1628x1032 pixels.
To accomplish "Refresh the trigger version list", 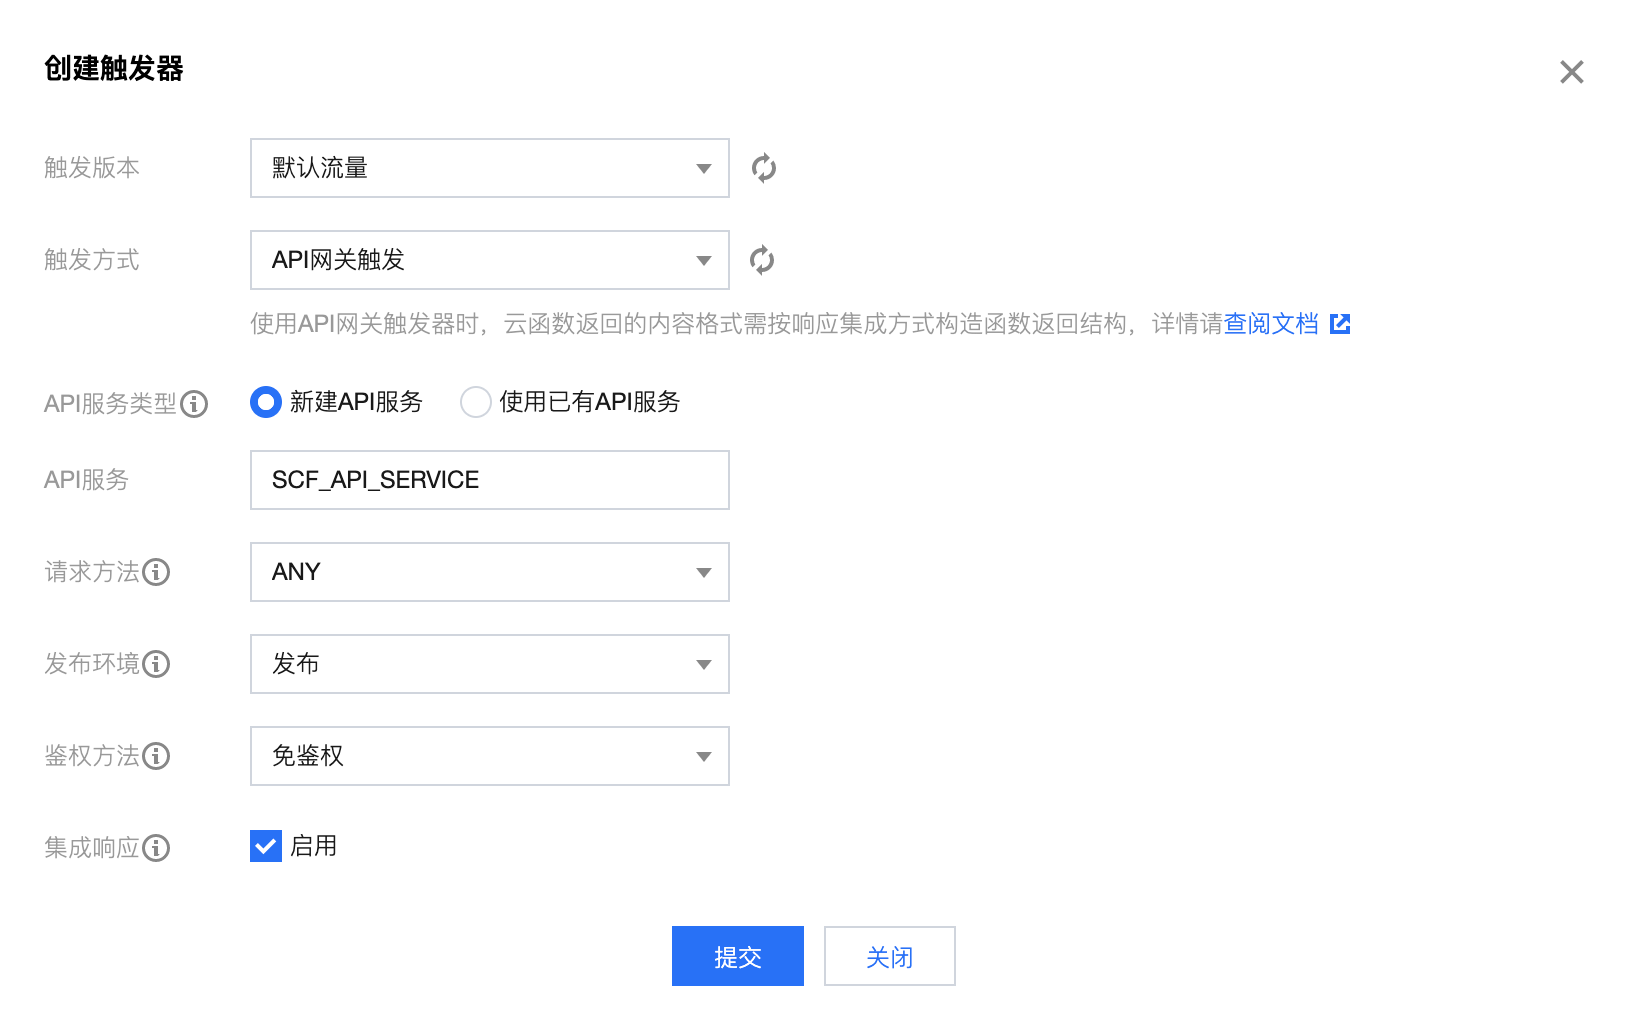I will [x=763, y=168].
